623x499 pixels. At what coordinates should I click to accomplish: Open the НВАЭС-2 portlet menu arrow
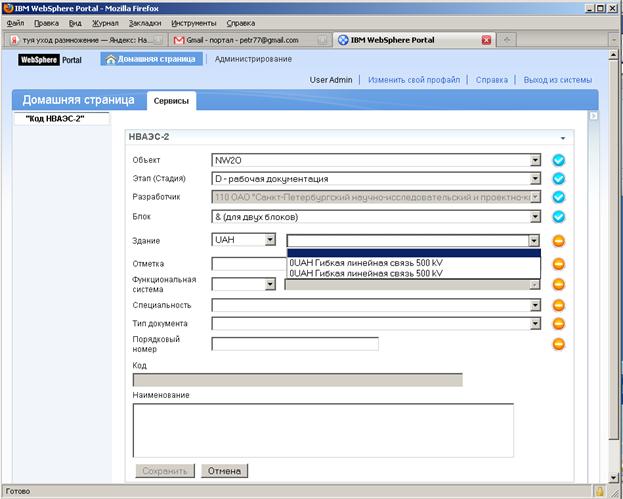tap(563, 138)
